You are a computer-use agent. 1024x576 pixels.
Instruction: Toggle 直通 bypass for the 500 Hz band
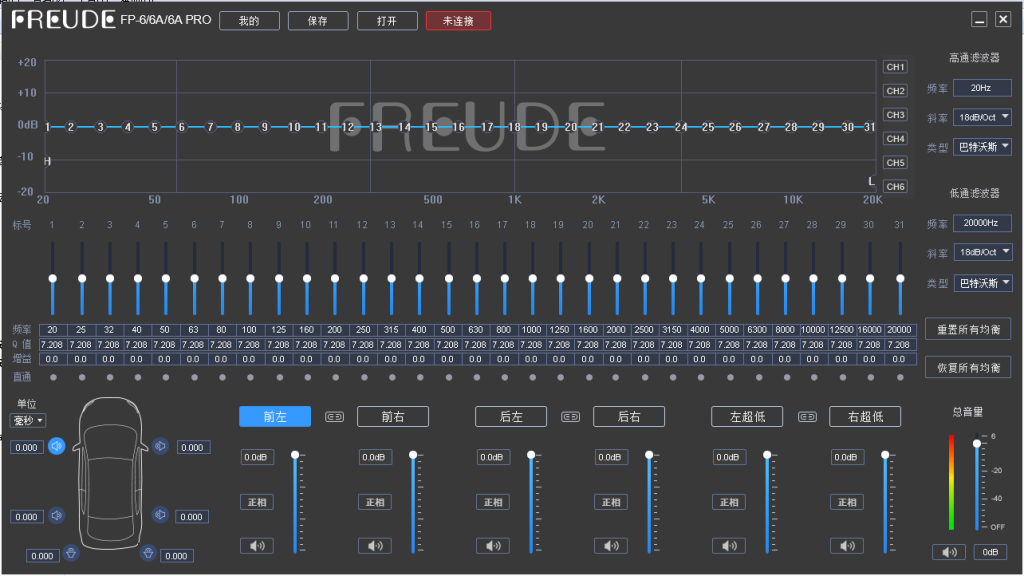pyautogui.click(x=448, y=377)
